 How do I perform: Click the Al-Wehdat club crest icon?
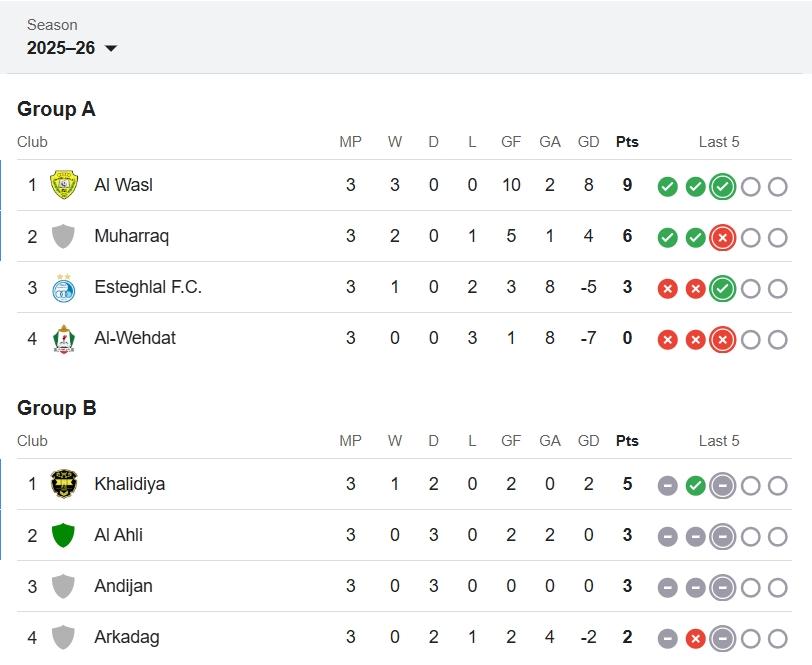point(63,339)
